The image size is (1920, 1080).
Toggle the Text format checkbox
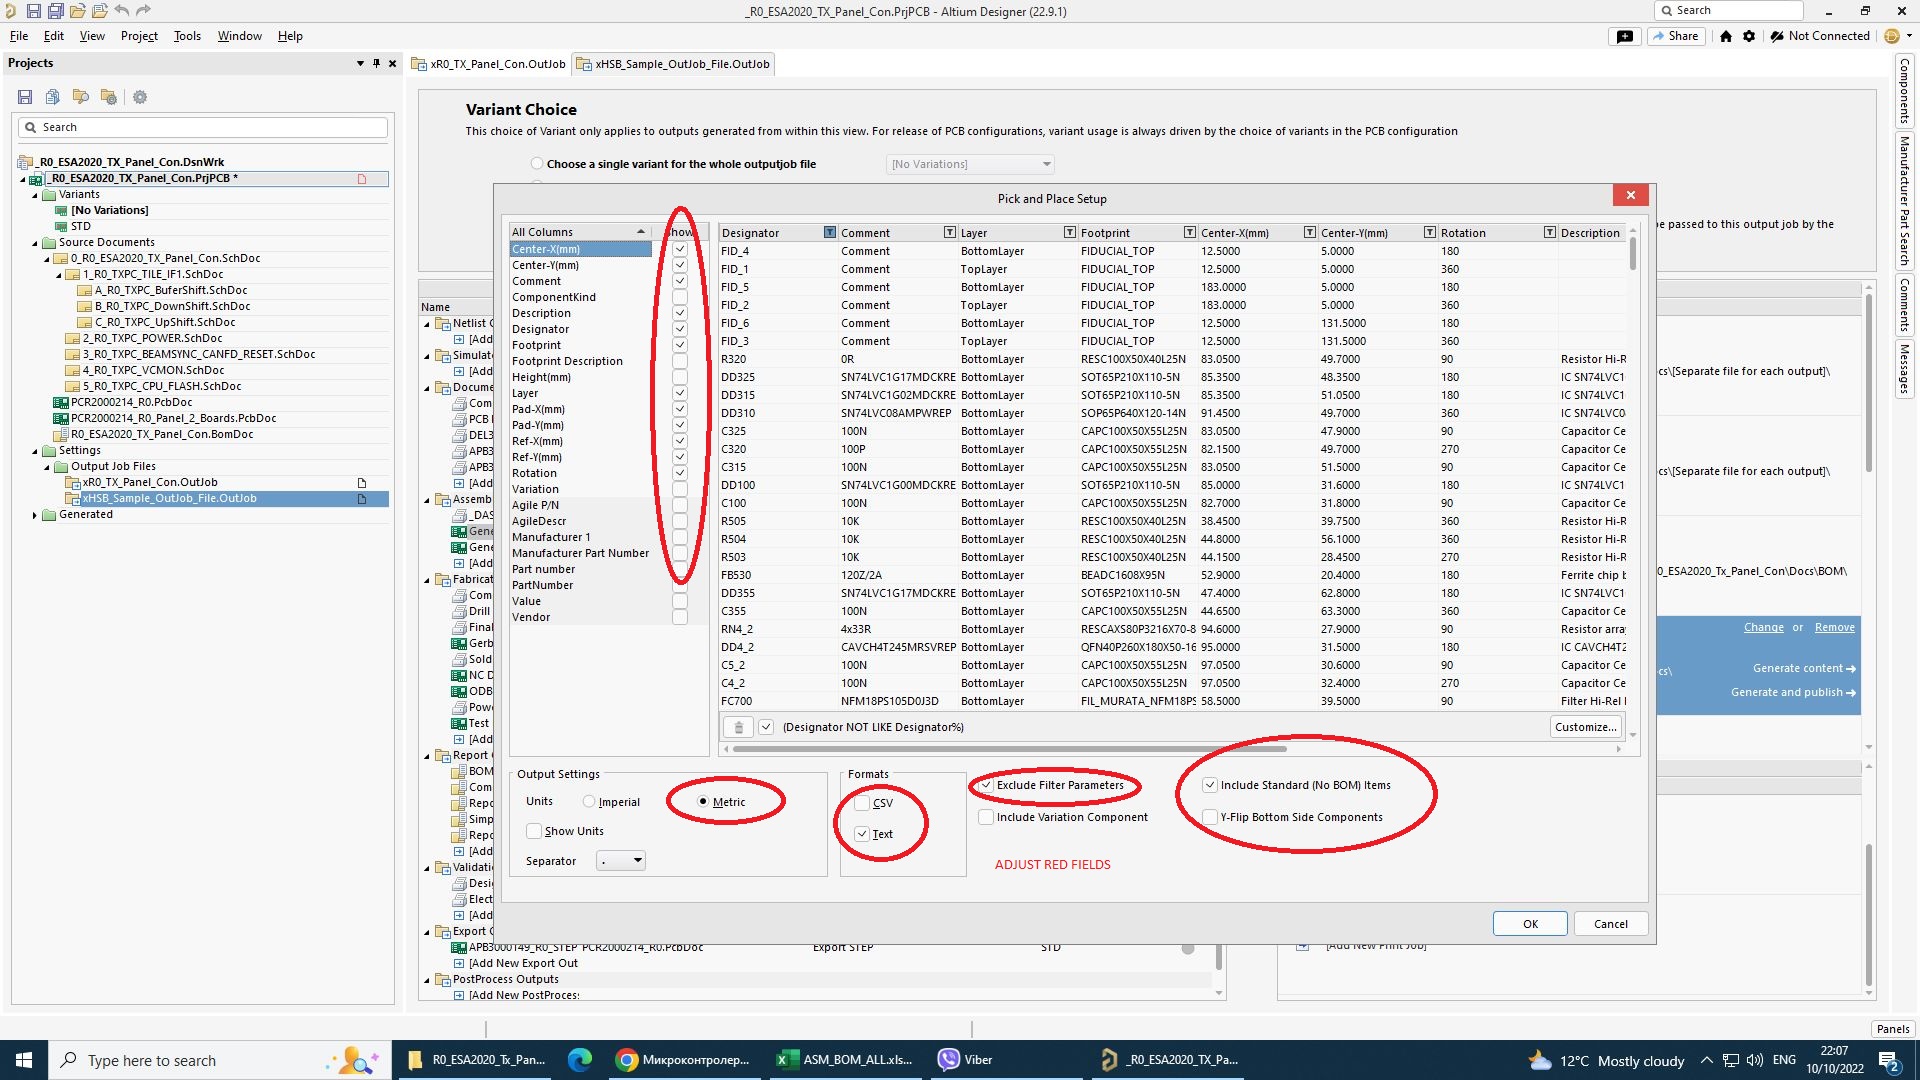coord(862,834)
